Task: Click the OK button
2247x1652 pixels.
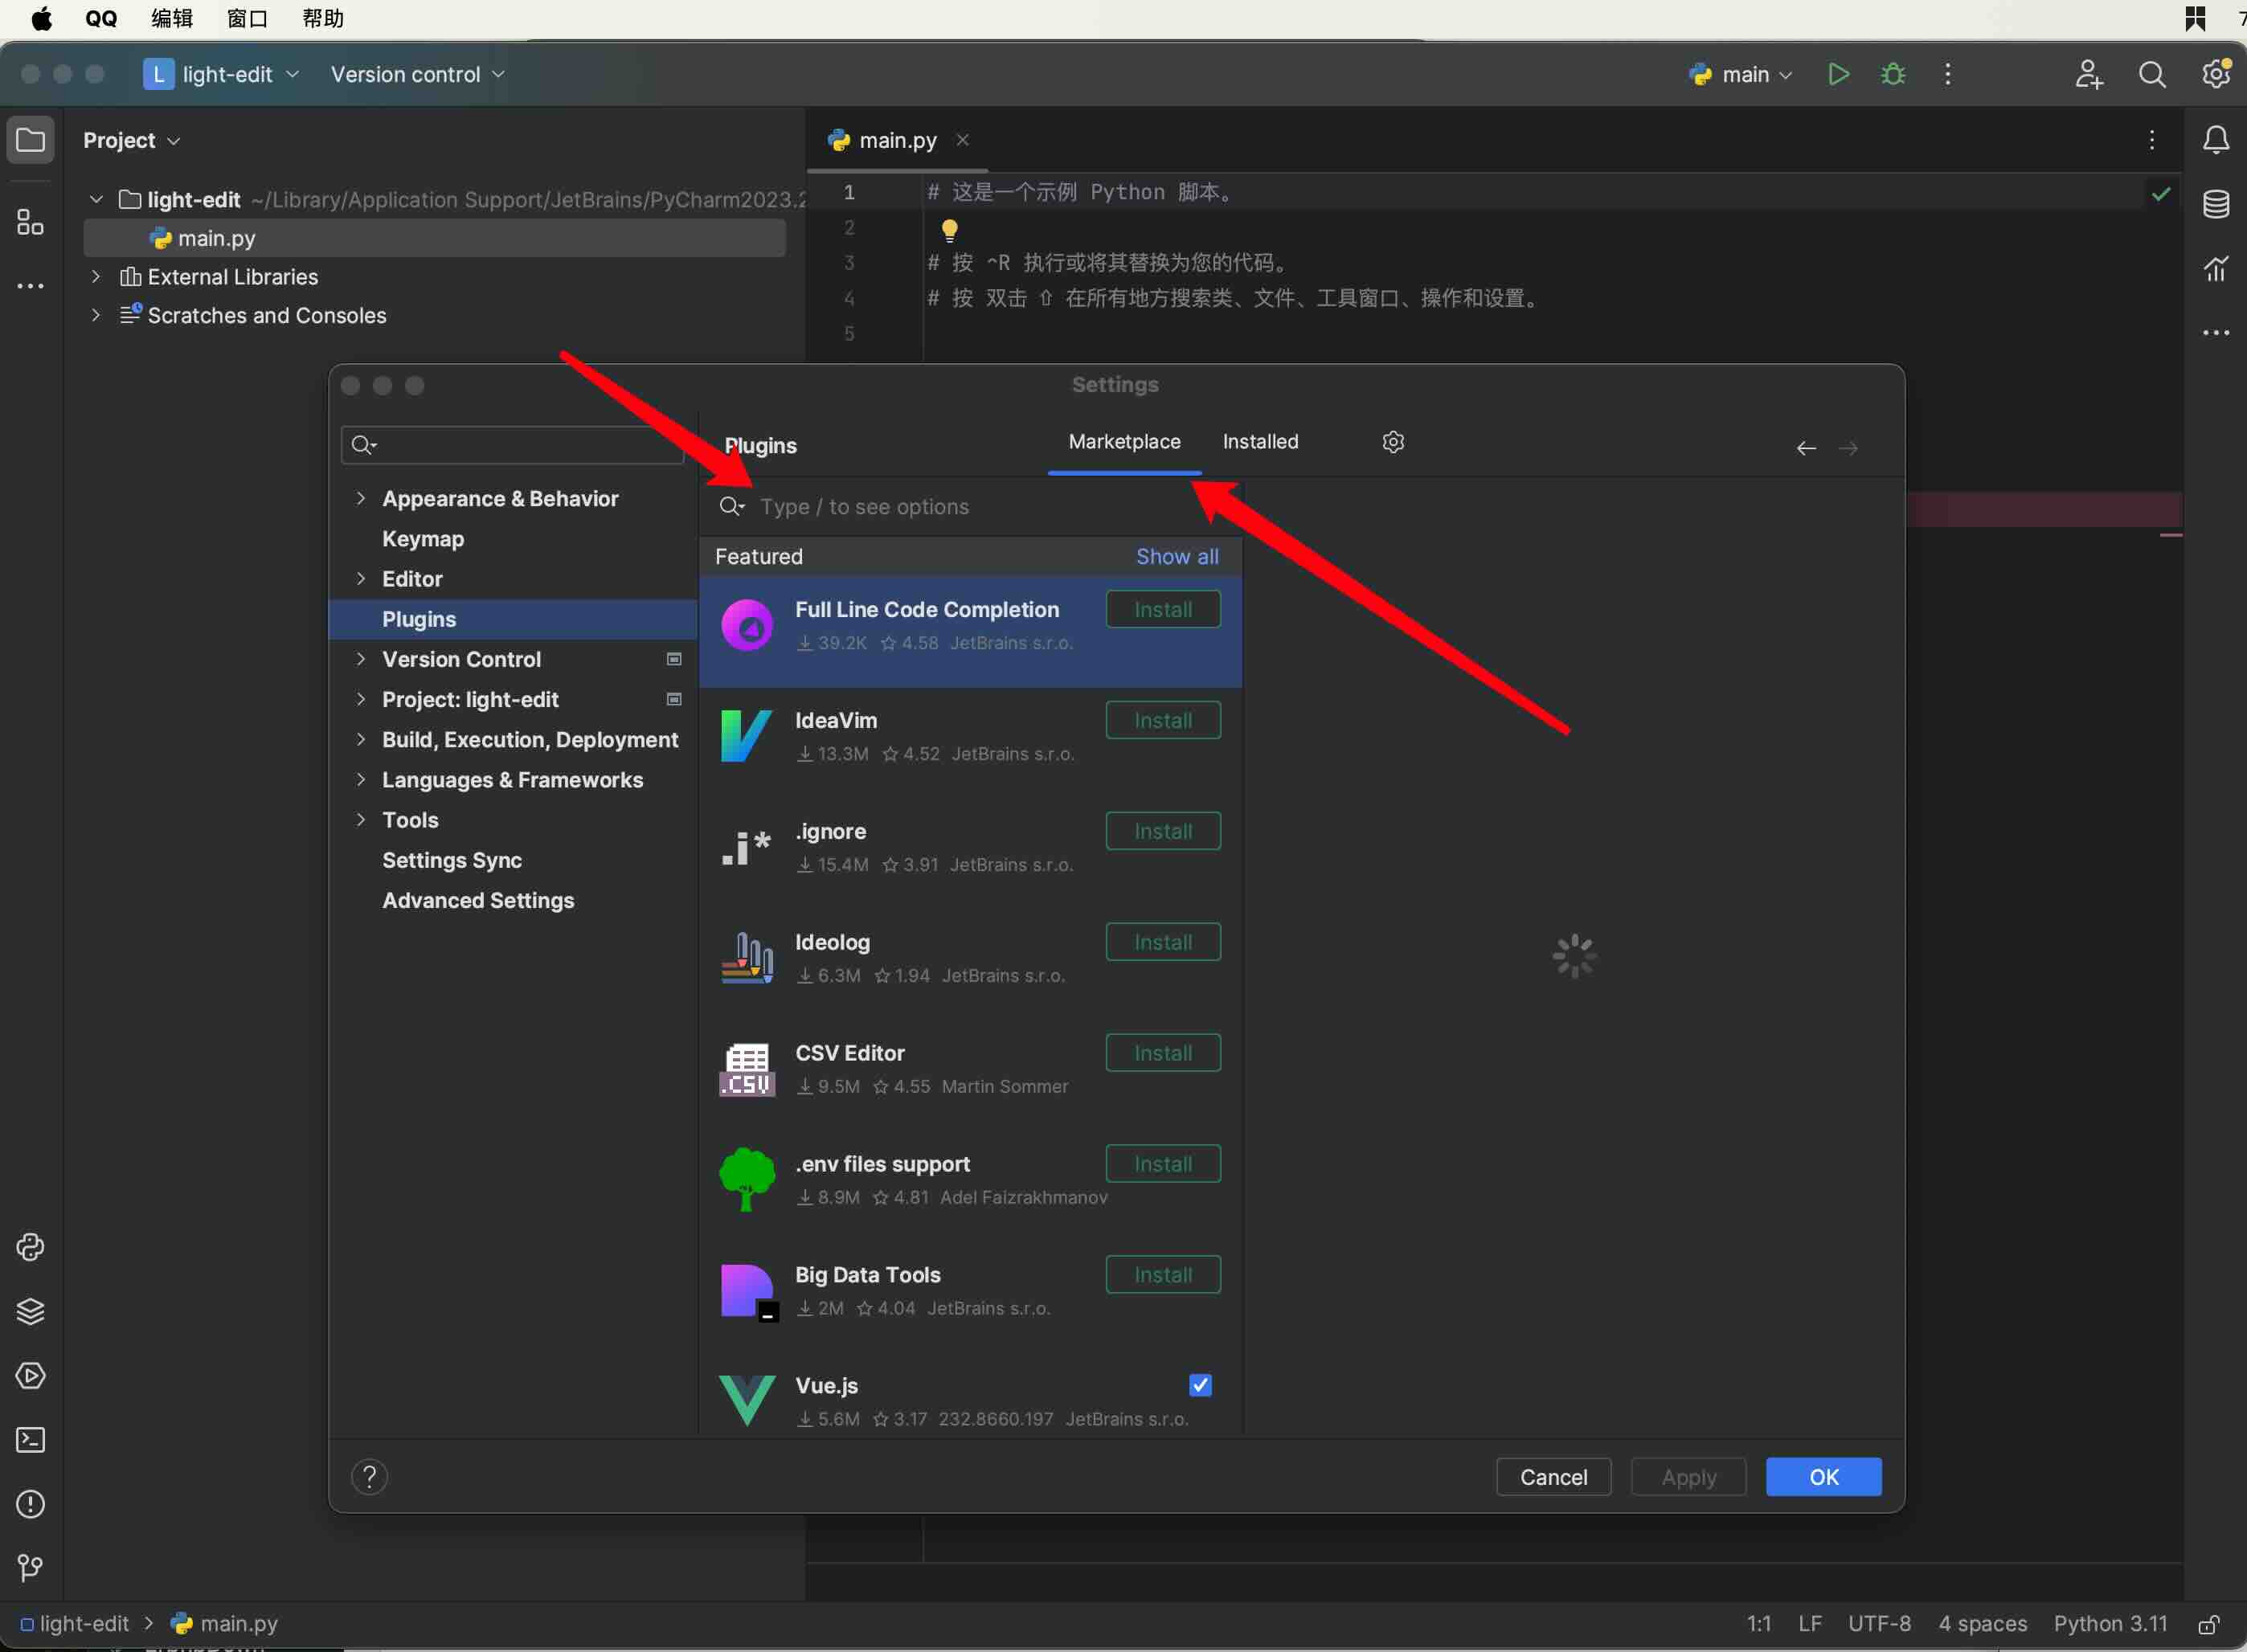Action: [1823, 1477]
